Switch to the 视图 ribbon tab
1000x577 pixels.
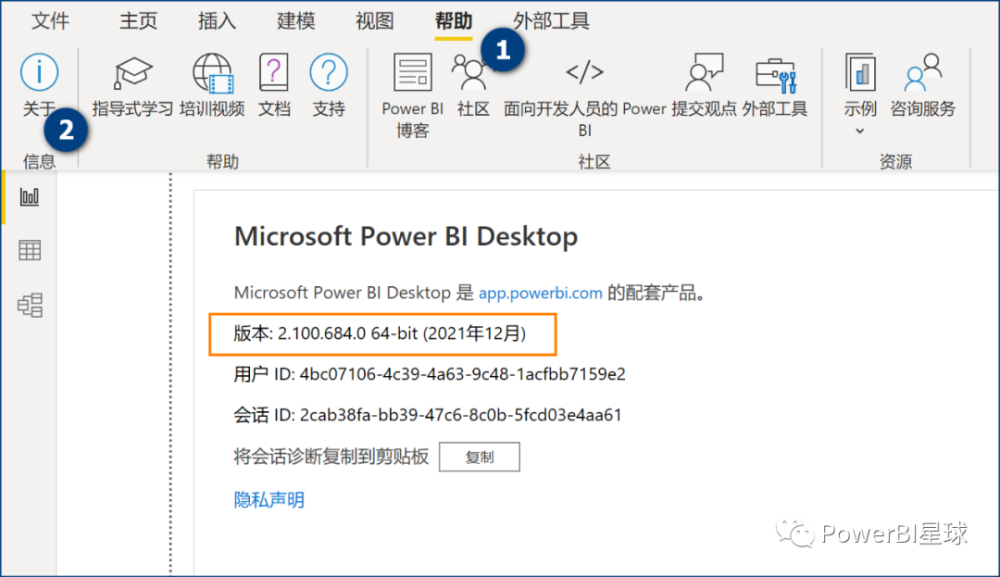(374, 21)
